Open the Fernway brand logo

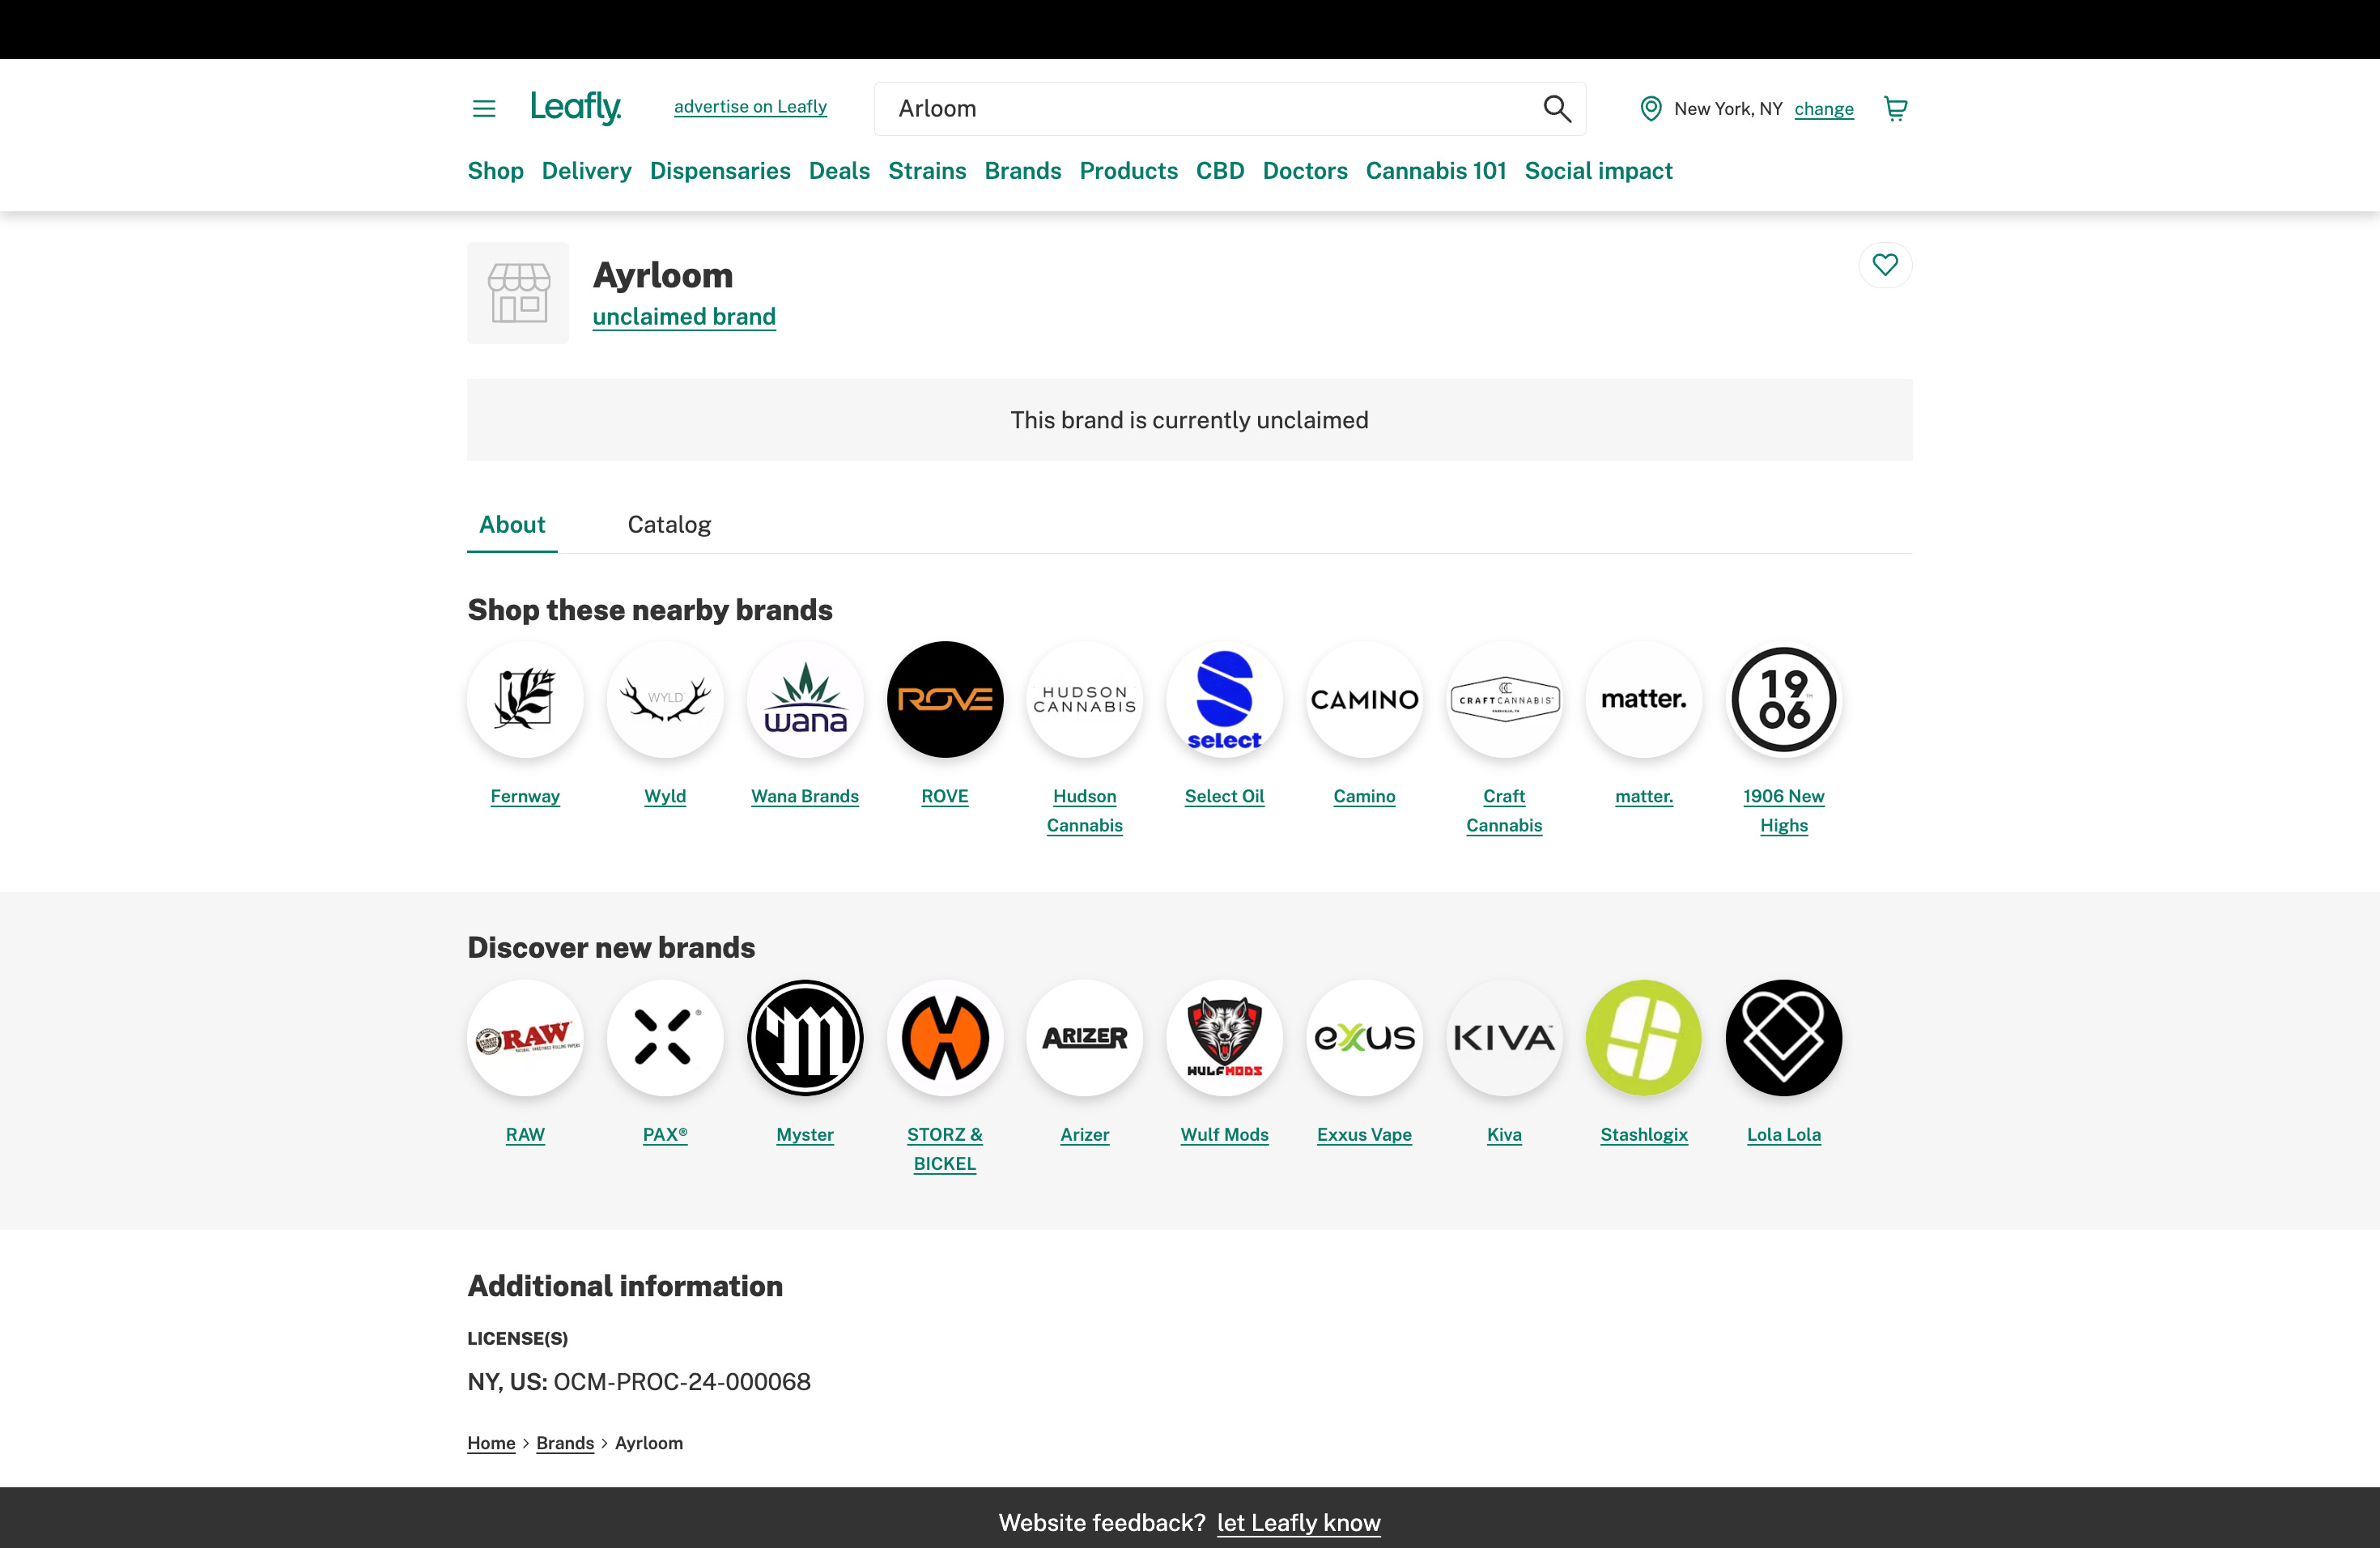click(x=525, y=699)
